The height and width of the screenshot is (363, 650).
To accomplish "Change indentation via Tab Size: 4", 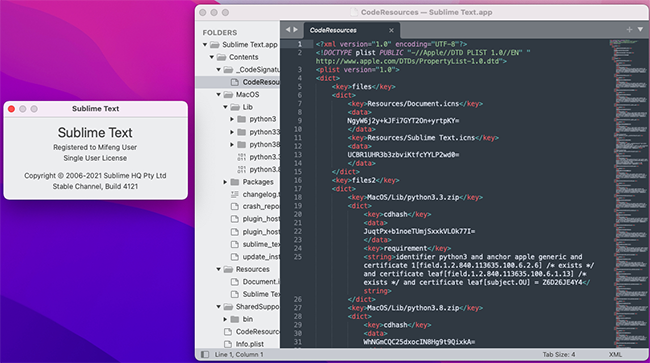I will (x=559, y=354).
